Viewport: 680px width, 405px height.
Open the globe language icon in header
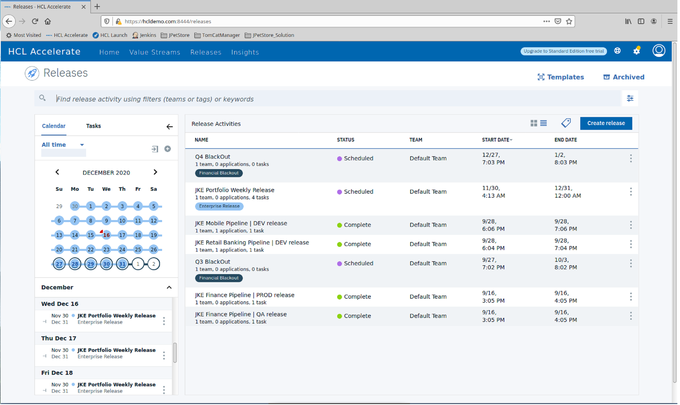(x=617, y=51)
